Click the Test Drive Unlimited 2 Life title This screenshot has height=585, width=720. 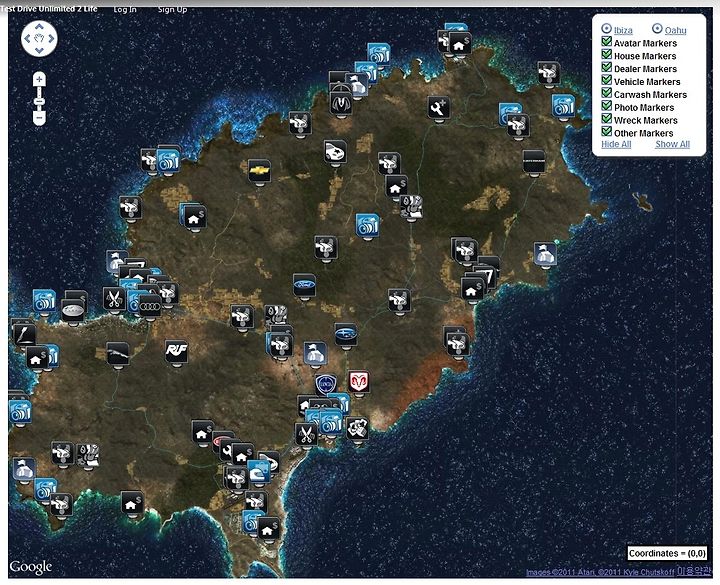click(x=49, y=9)
